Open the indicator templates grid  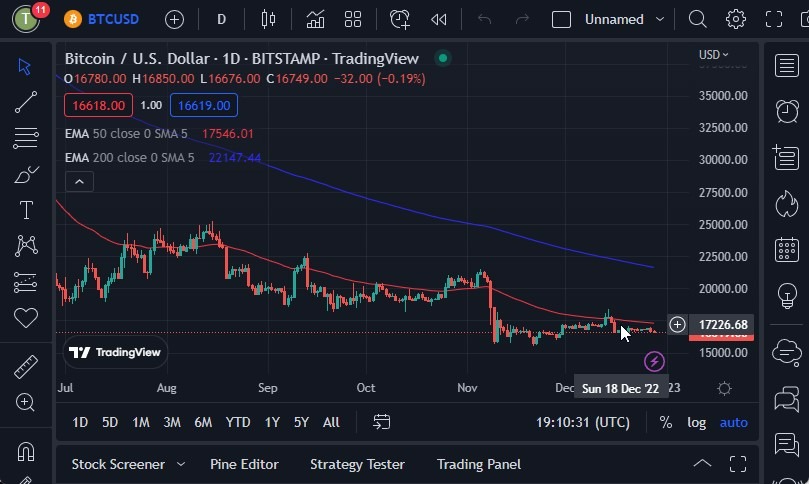(353, 20)
